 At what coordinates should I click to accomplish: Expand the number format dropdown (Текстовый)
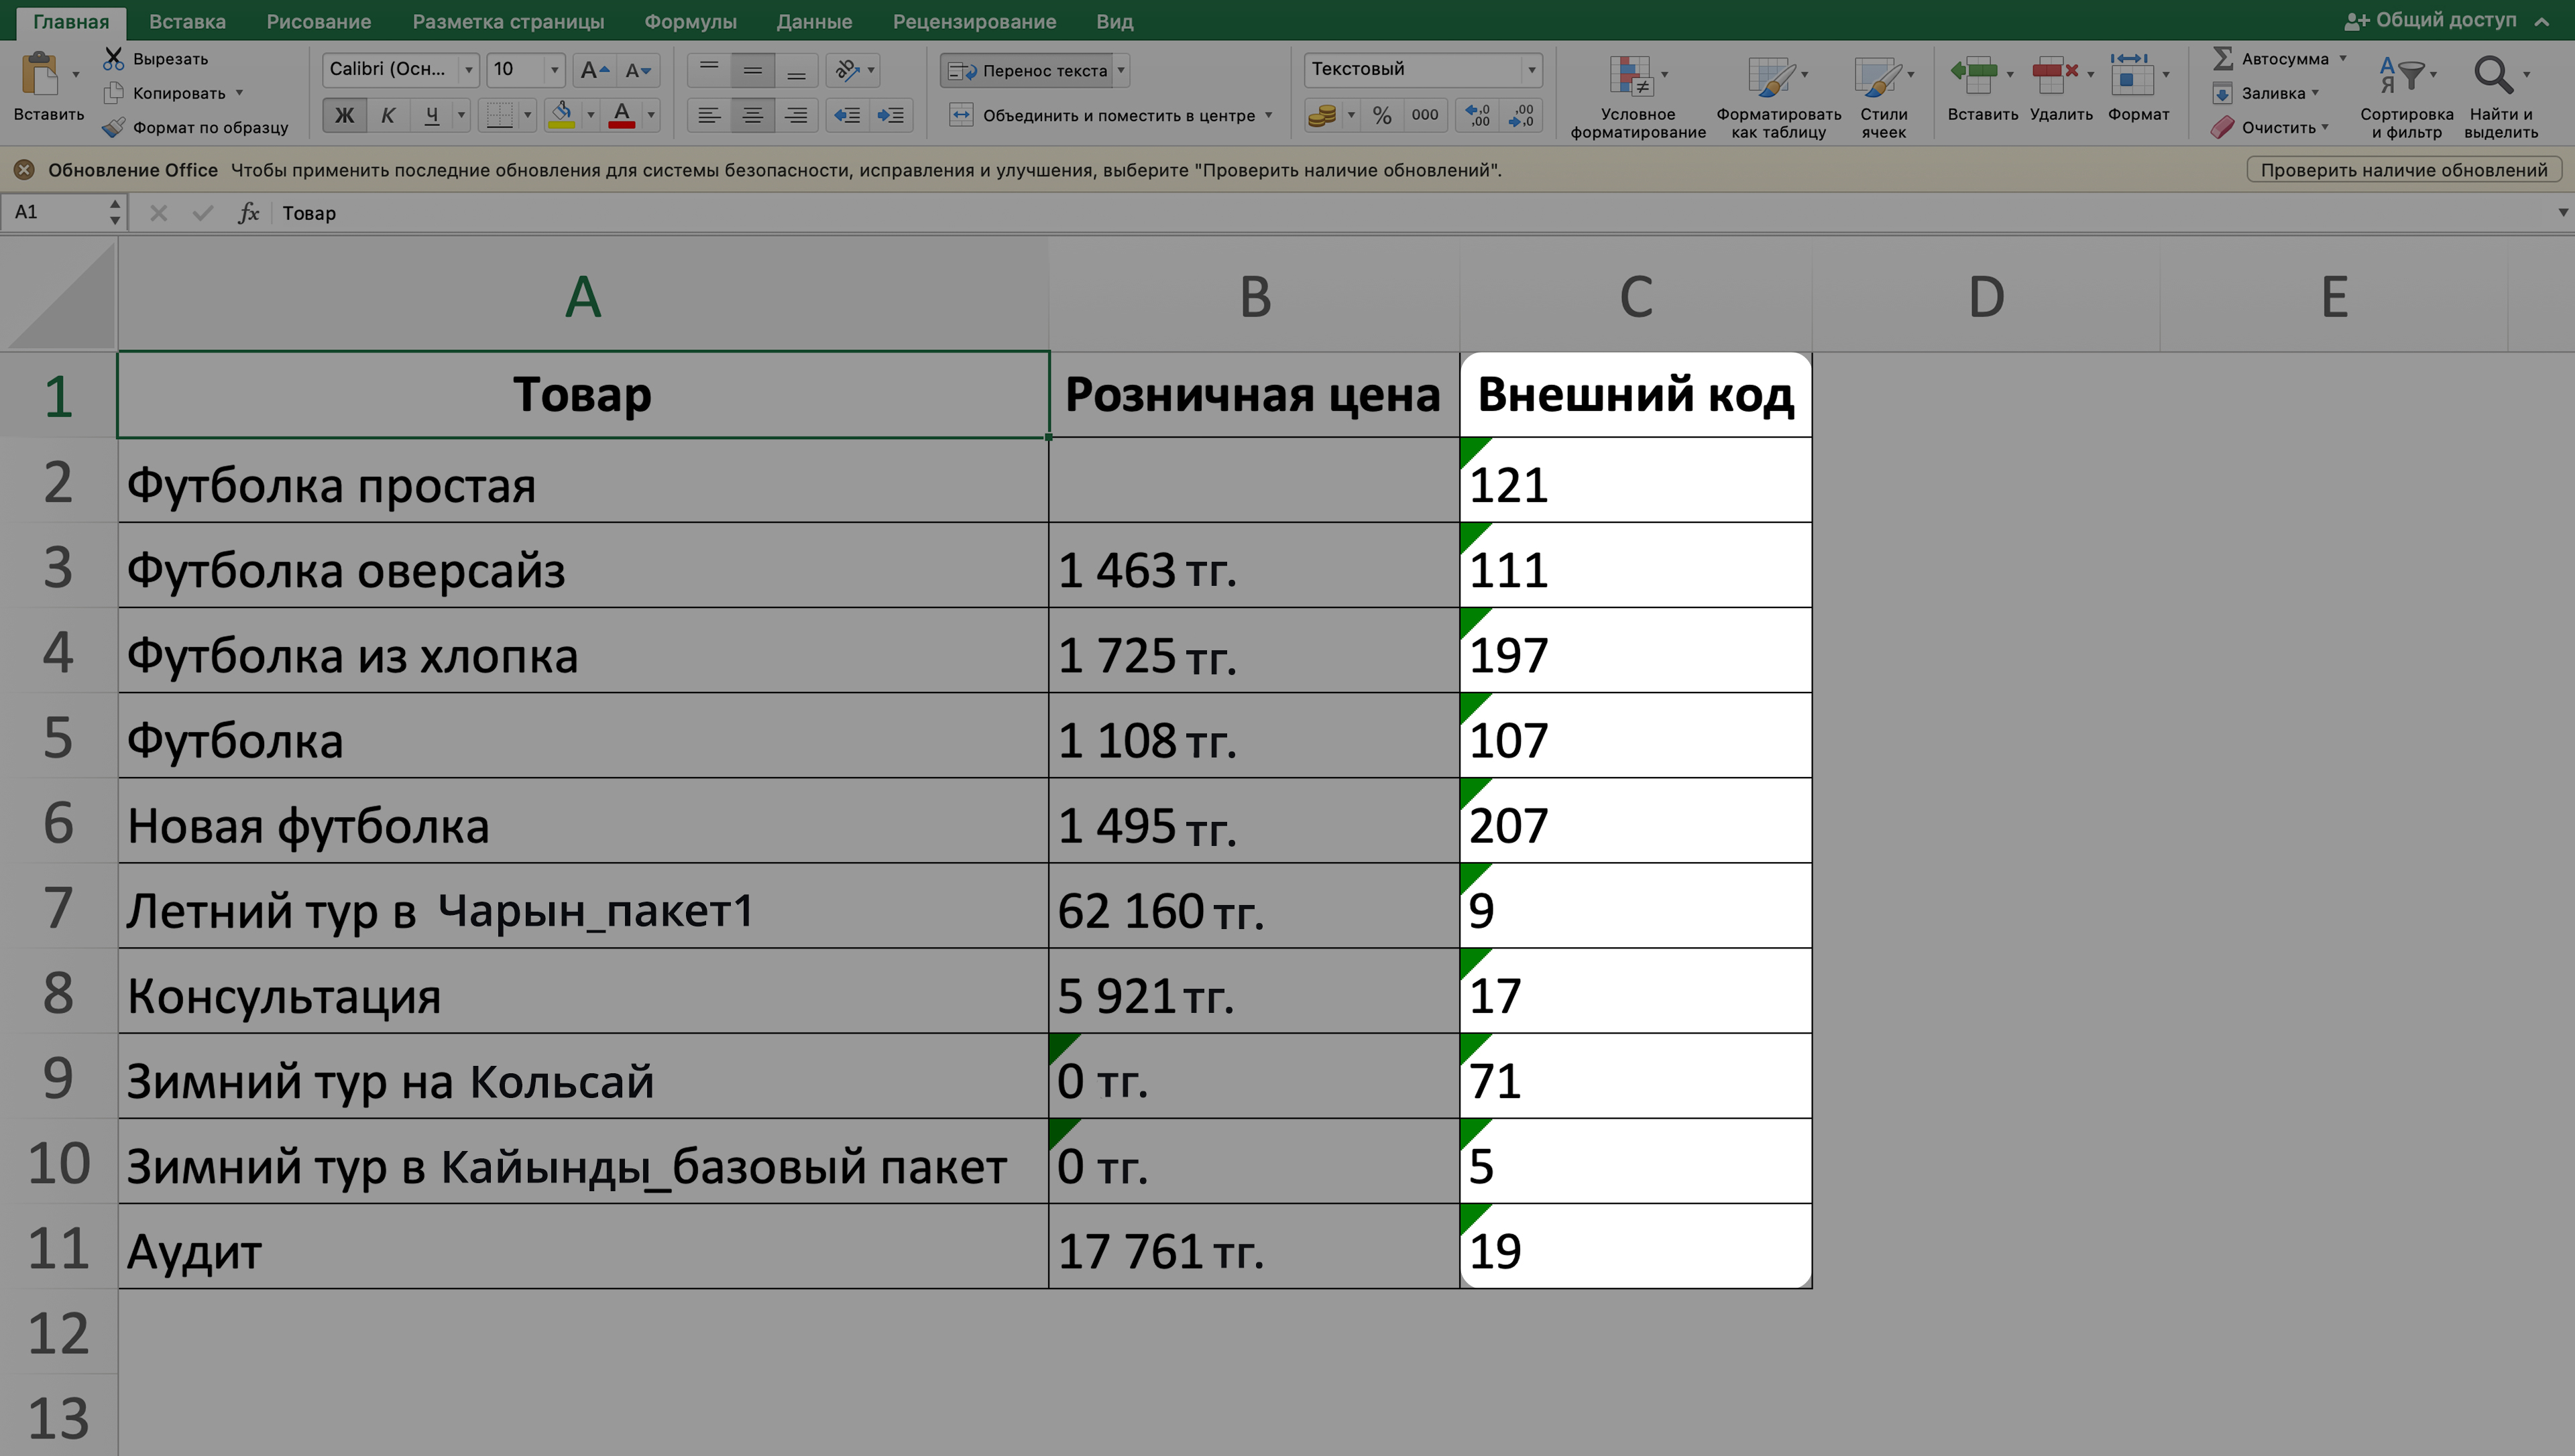(1530, 70)
